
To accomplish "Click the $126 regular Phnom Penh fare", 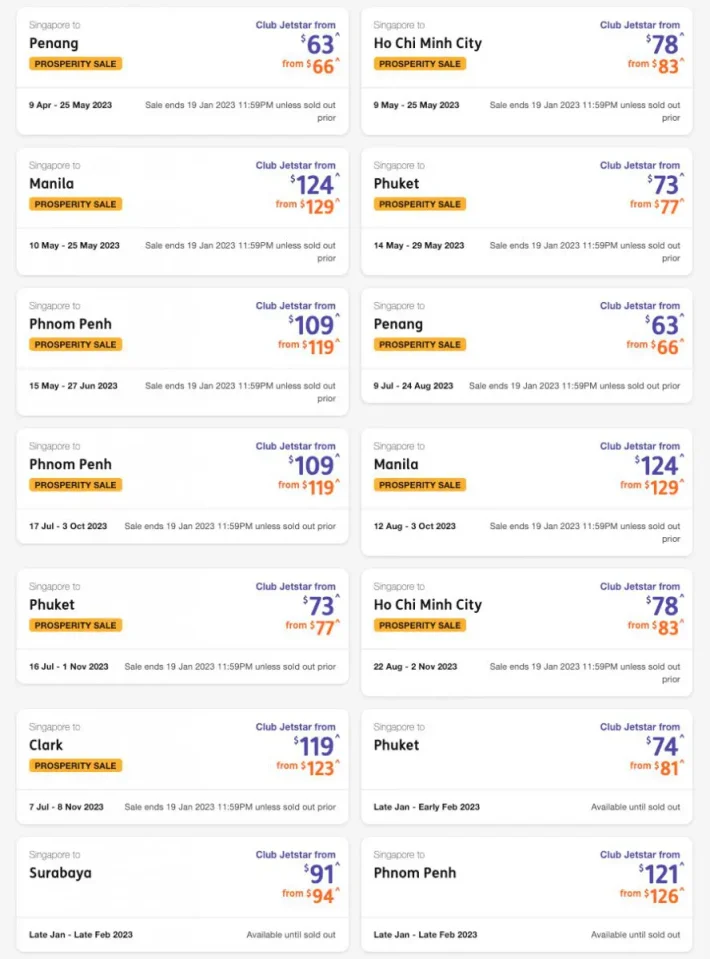I will click(661, 896).
